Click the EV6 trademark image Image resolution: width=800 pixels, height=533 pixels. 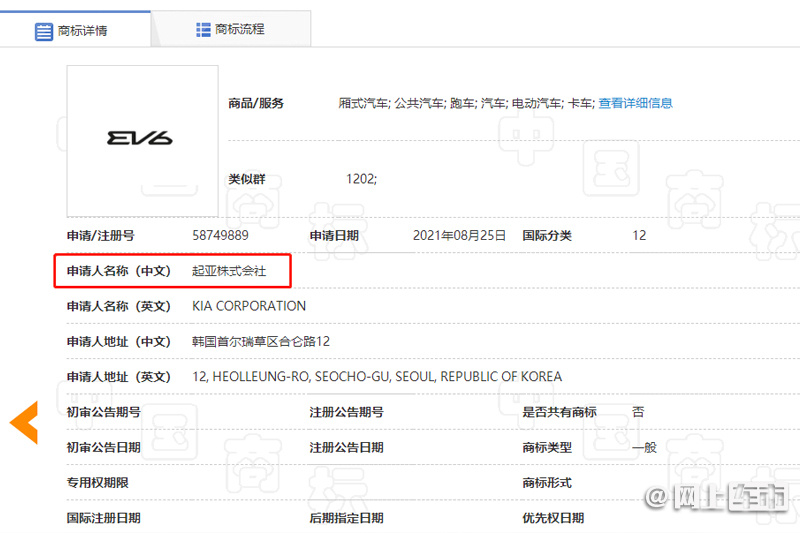(142, 141)
